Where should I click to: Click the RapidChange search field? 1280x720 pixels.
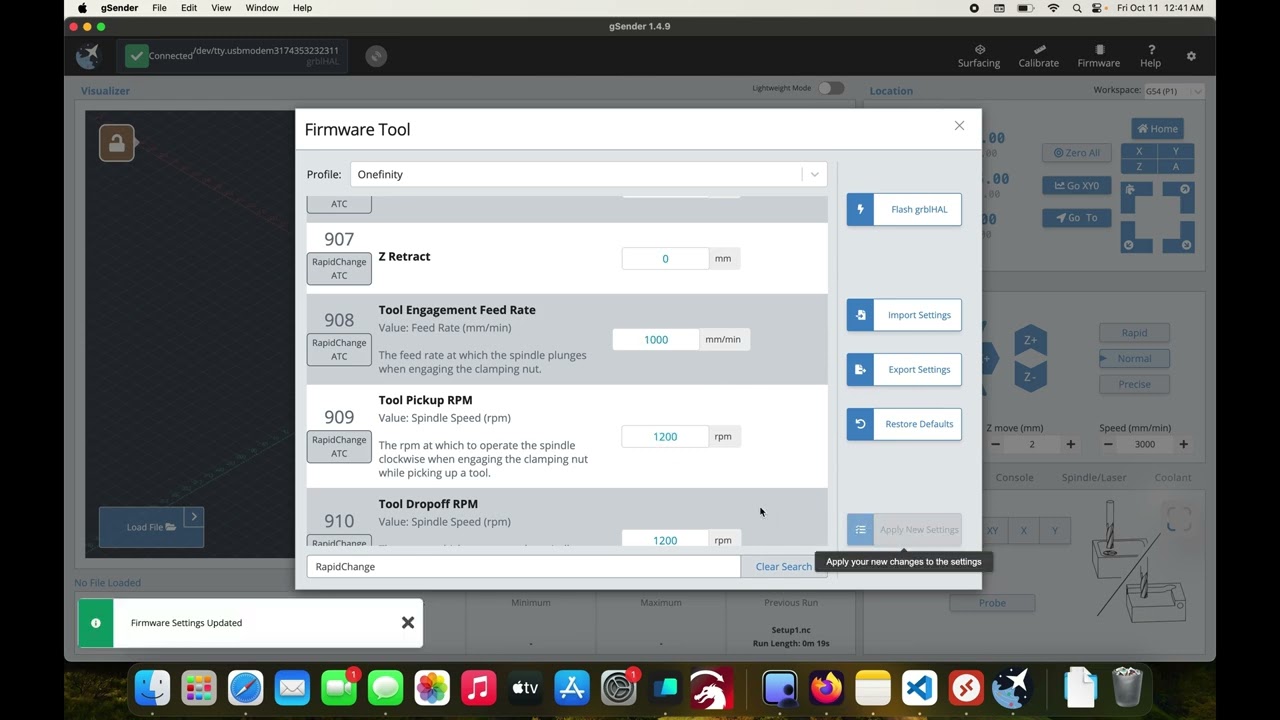[523, 567]
